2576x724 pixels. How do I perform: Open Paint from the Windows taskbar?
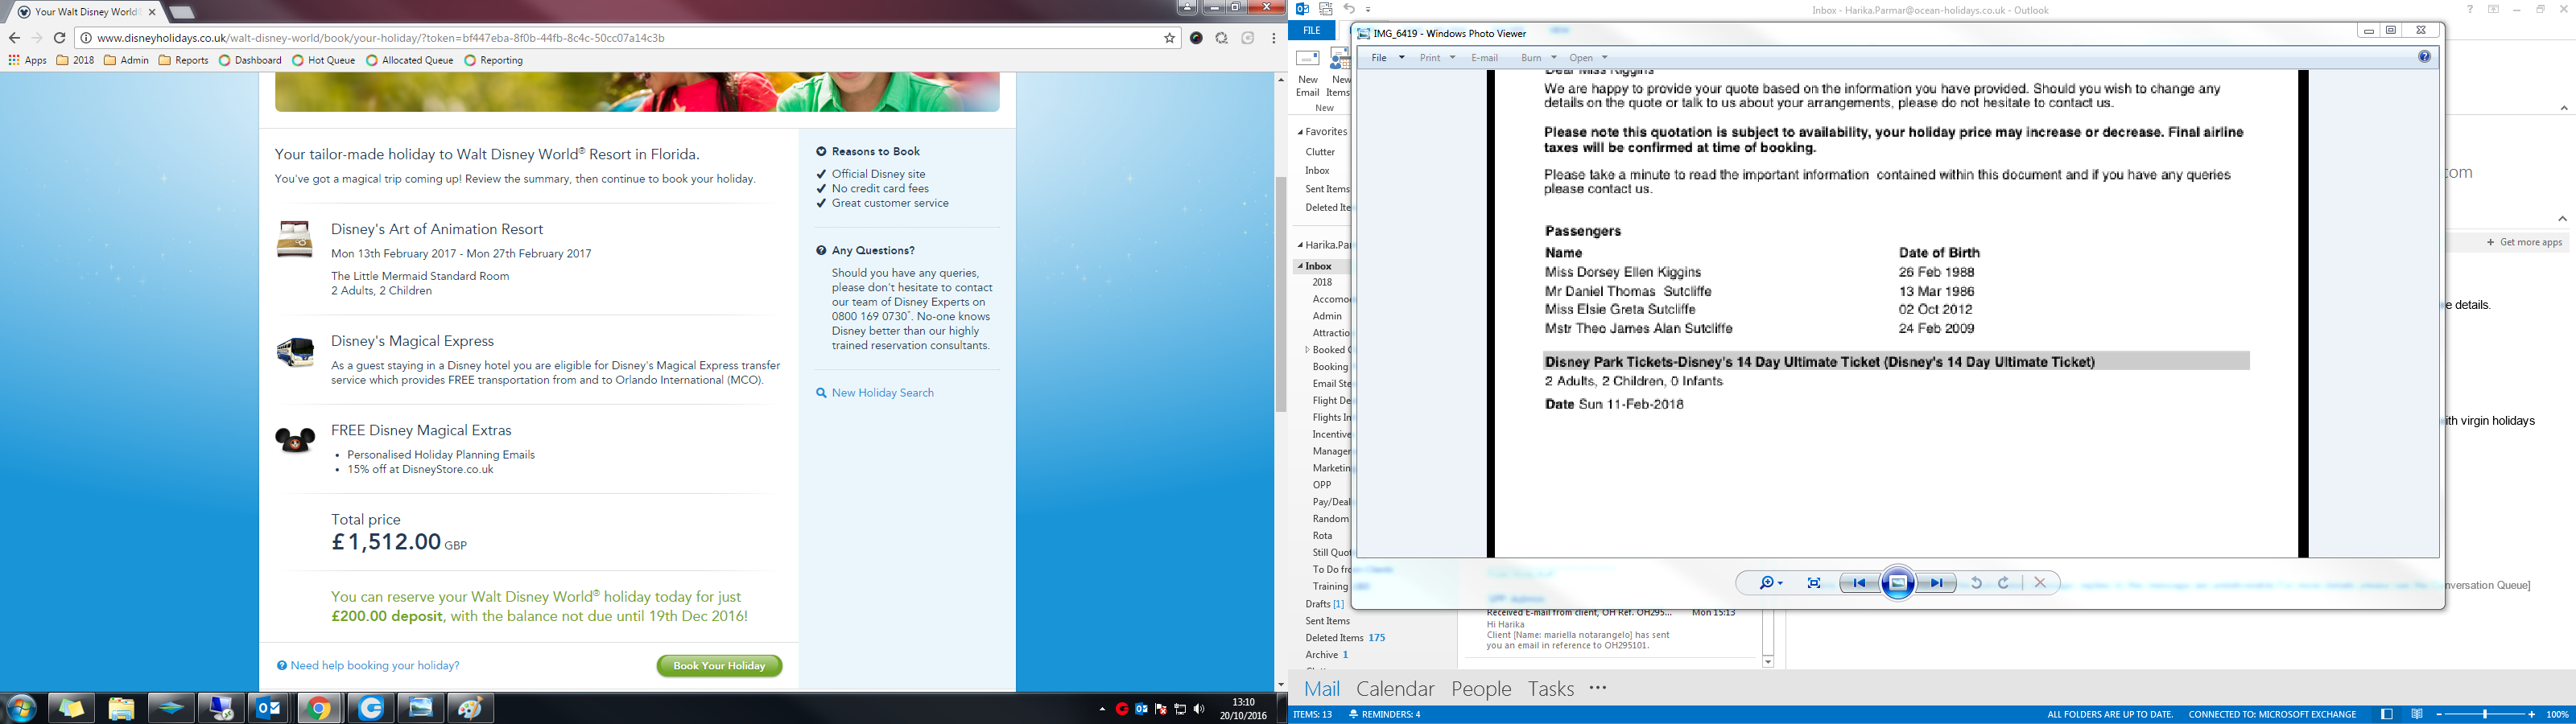pyautogui.click(x=470, y=708)
